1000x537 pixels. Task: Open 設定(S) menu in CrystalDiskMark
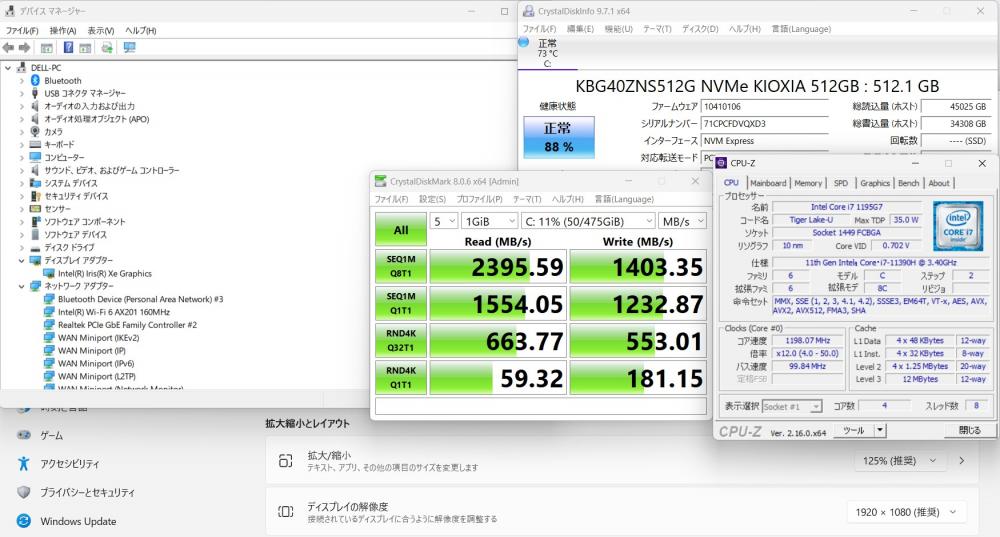pos(431,199)
